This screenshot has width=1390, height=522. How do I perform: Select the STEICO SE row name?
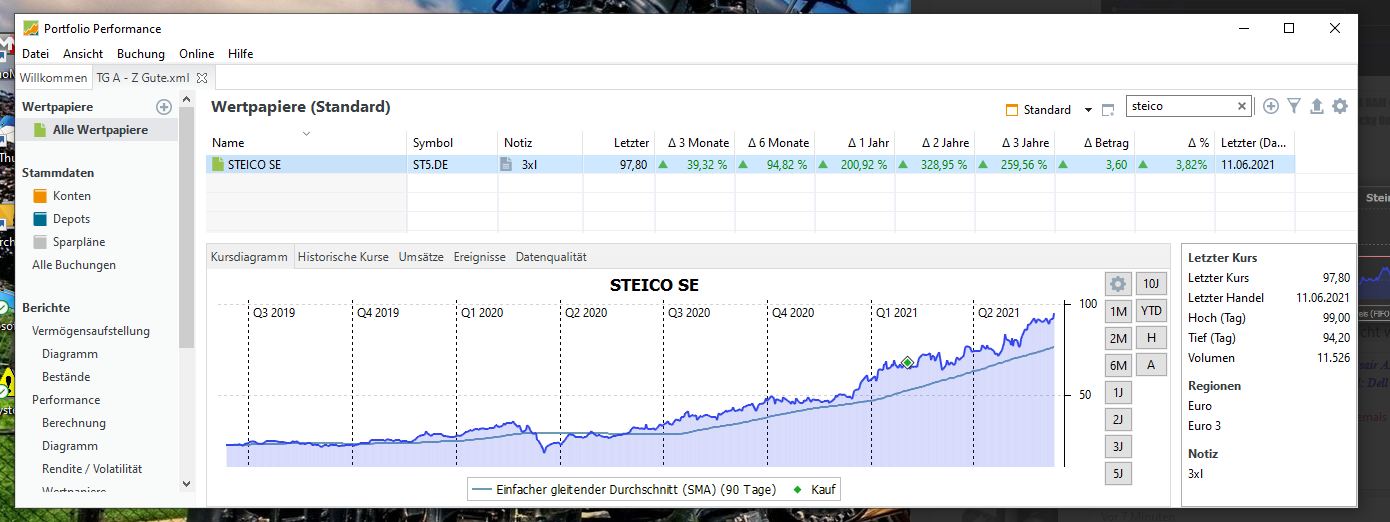254,164
